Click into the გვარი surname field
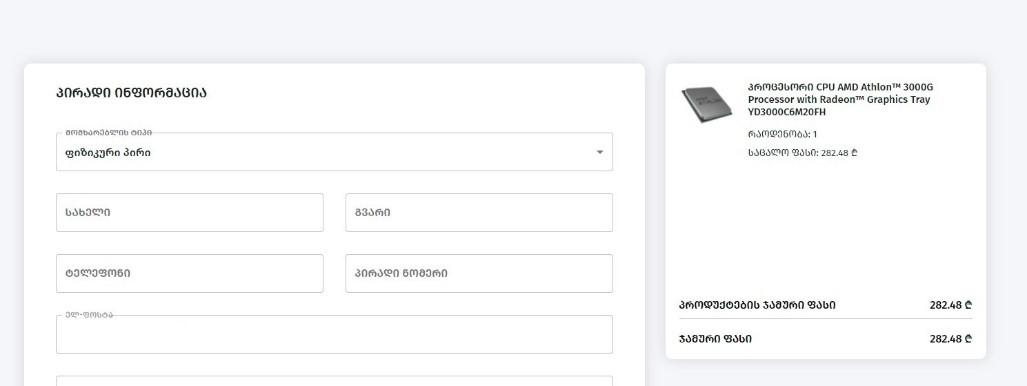 click(479, 212)
